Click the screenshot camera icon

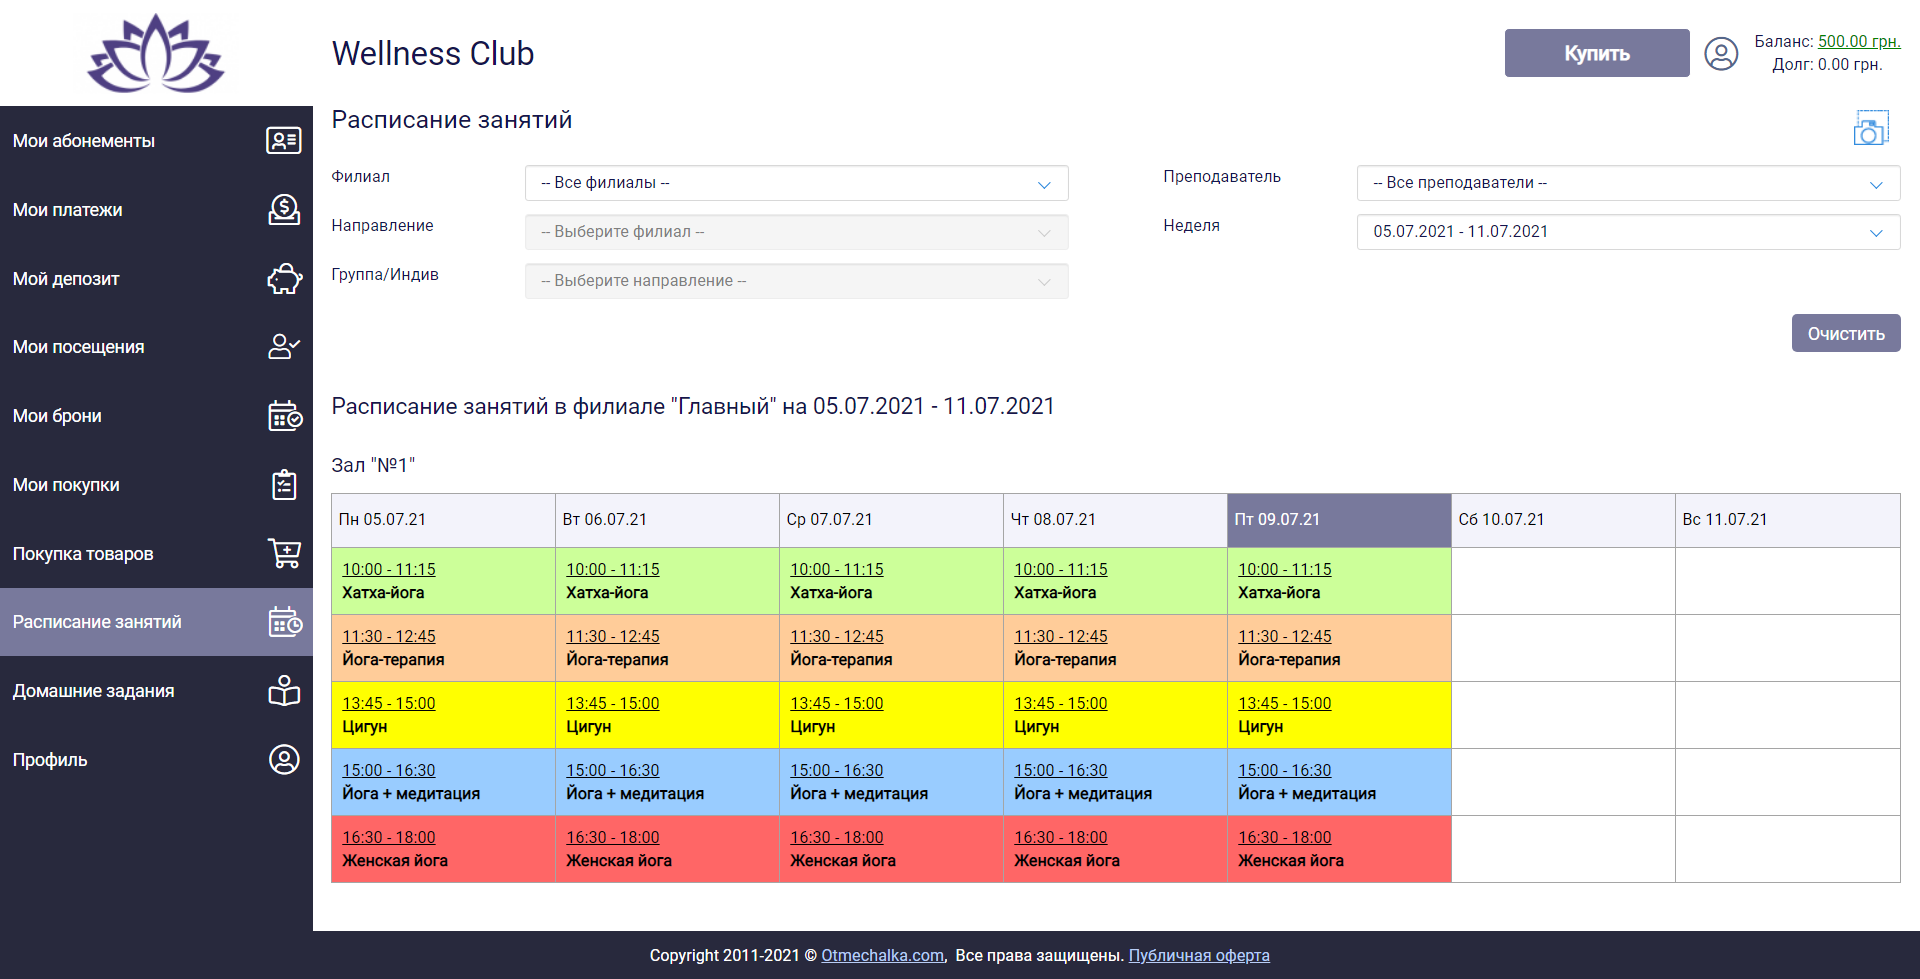tap(1870, 129)
